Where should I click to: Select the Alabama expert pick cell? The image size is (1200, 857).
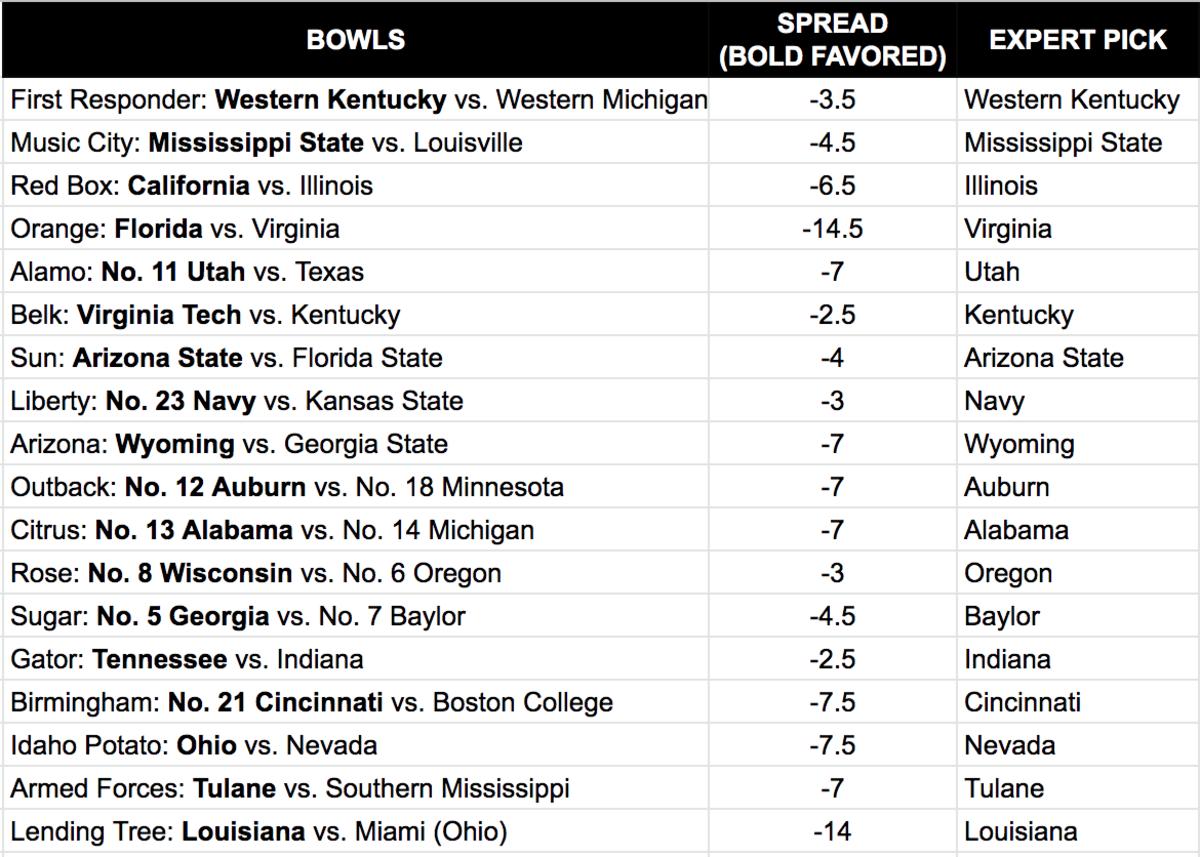(1016, 530)
